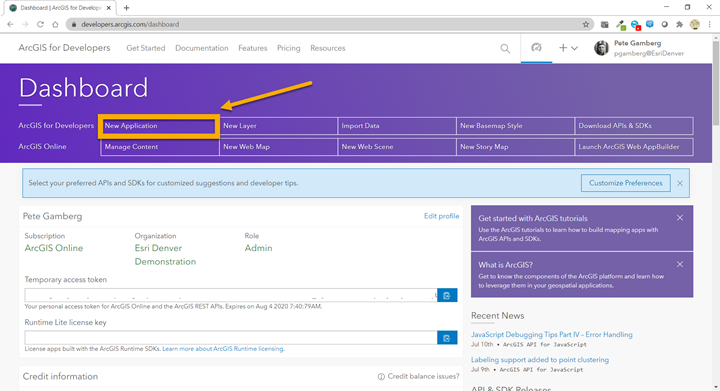Click the temporary access token field

pyautogui.click(x=231, y=295)
